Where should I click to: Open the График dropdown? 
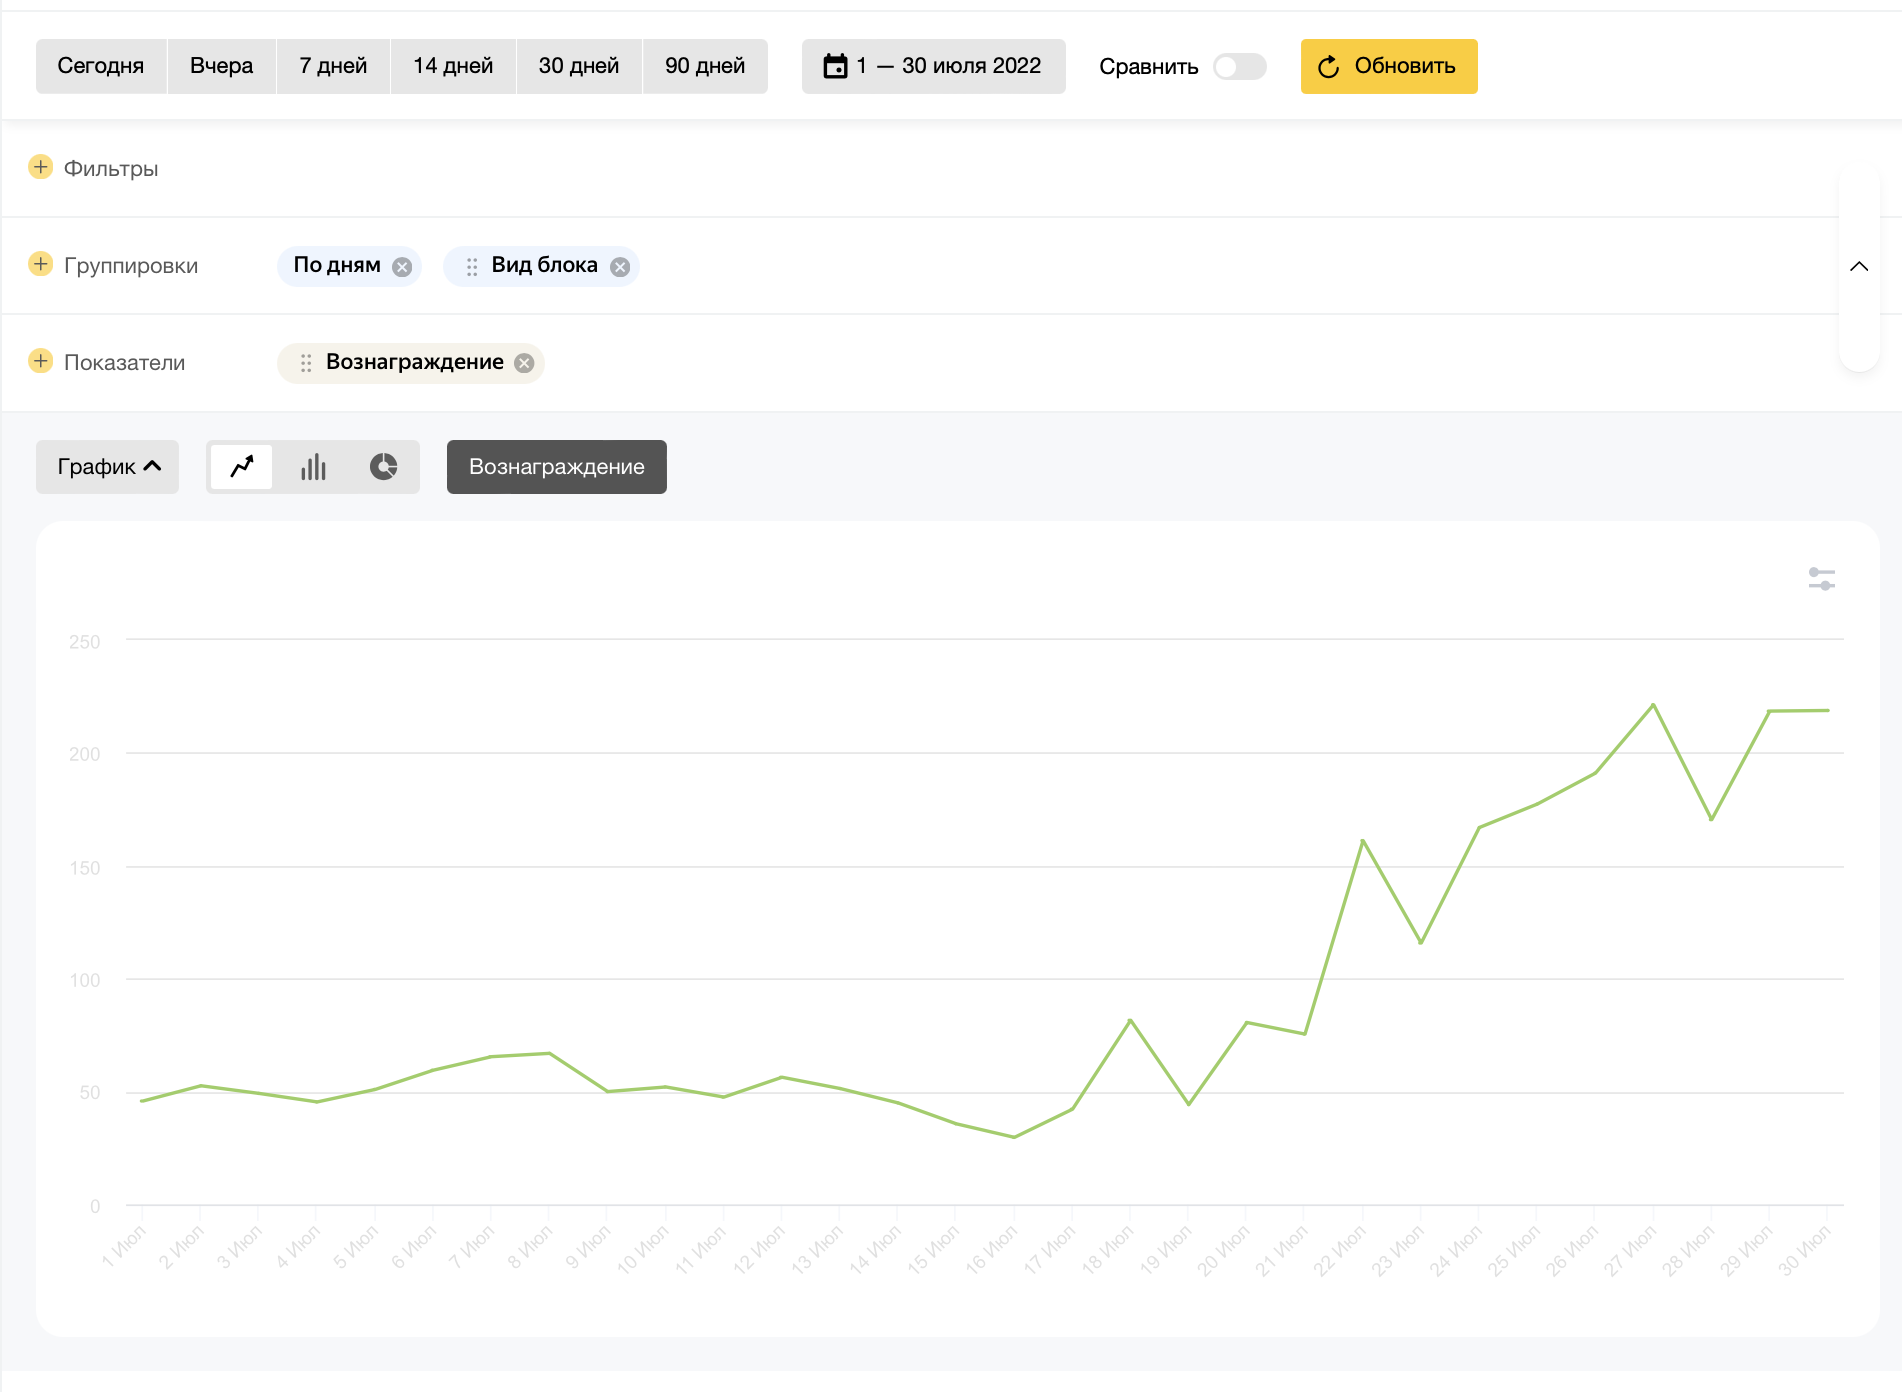click(x=108, y=467)
